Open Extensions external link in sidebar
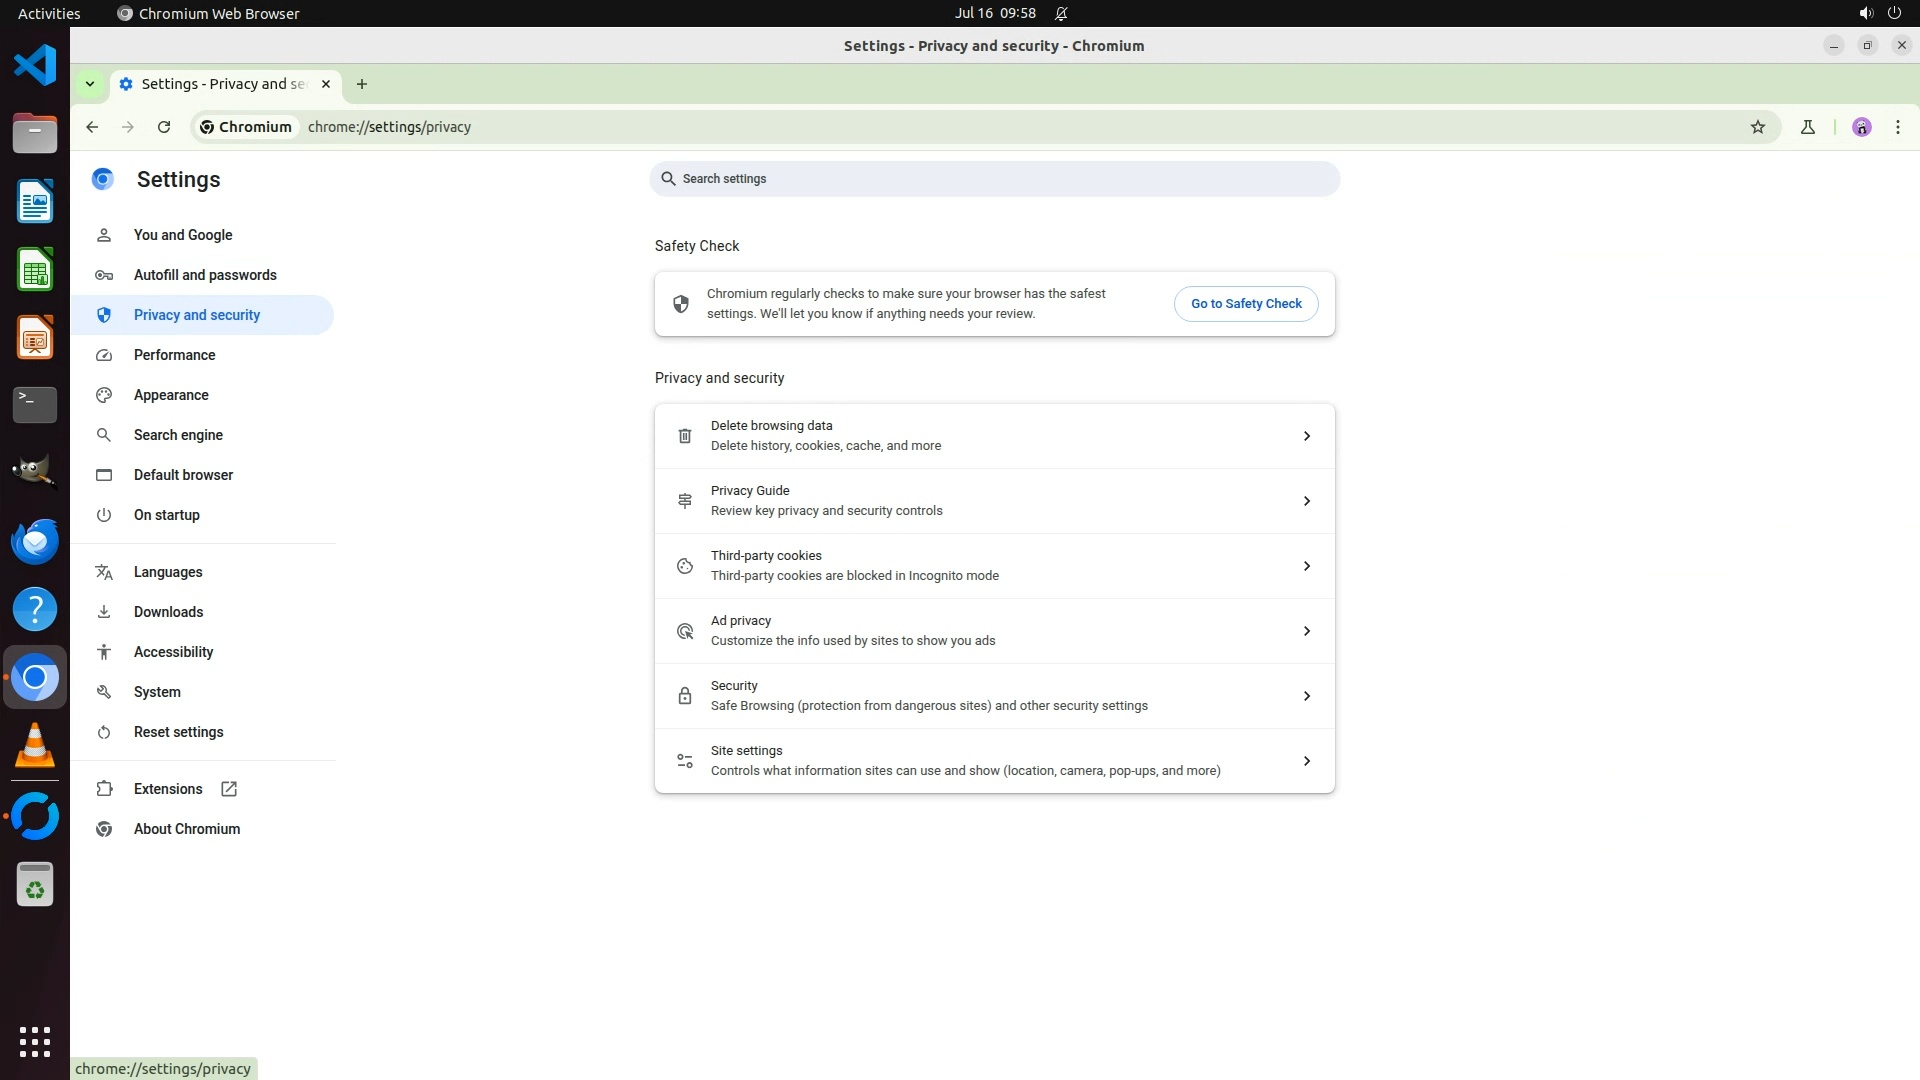 point(168,789)
